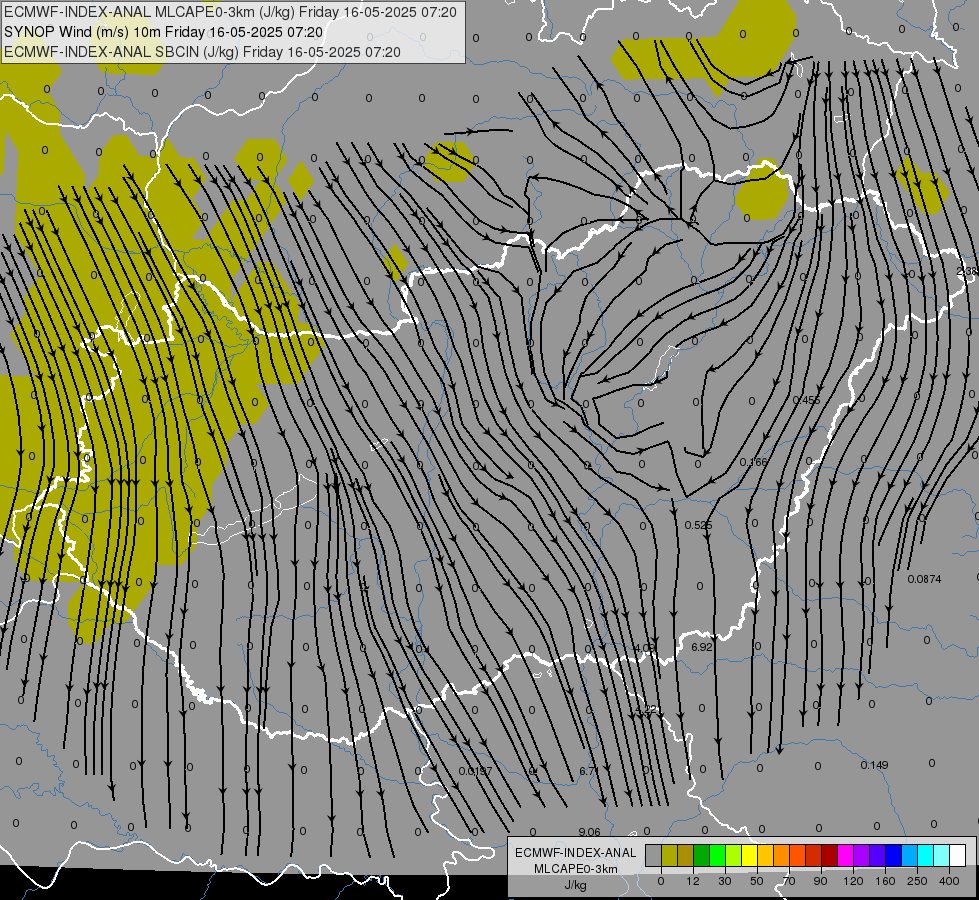Click the 6.92 grid value on the map
Image resolution: width=979 pixels, height=900 pixels.
click(x=702, y=647)
